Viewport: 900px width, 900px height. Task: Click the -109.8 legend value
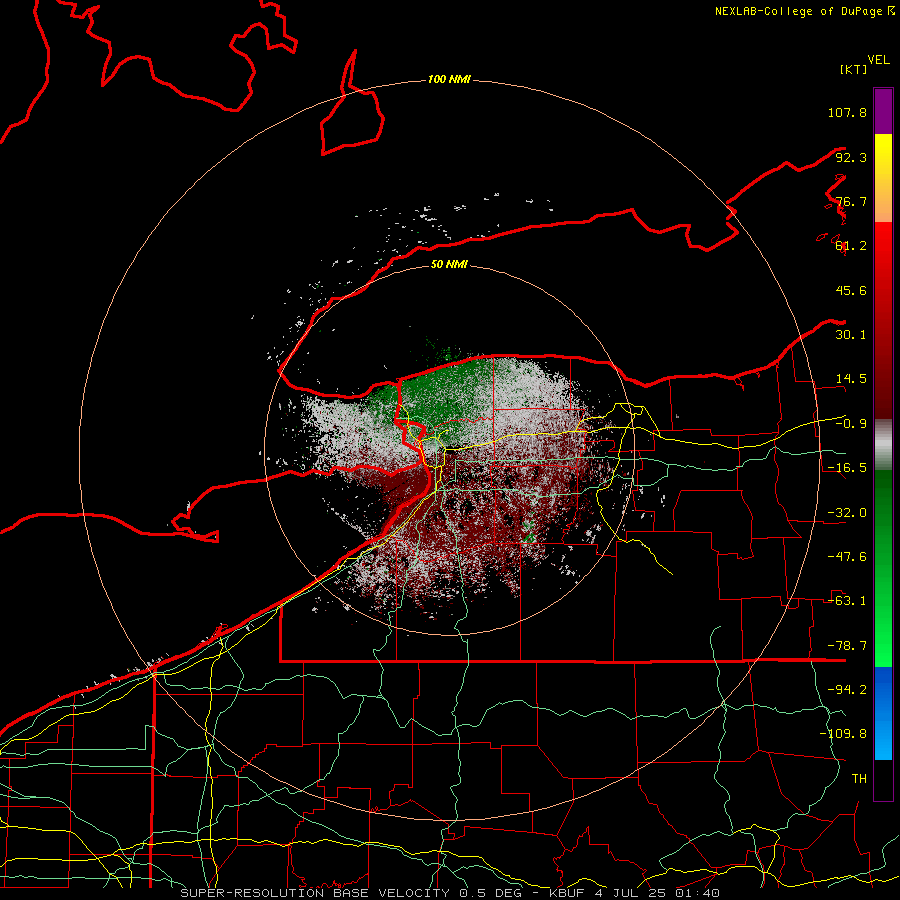tap(843, 734)
